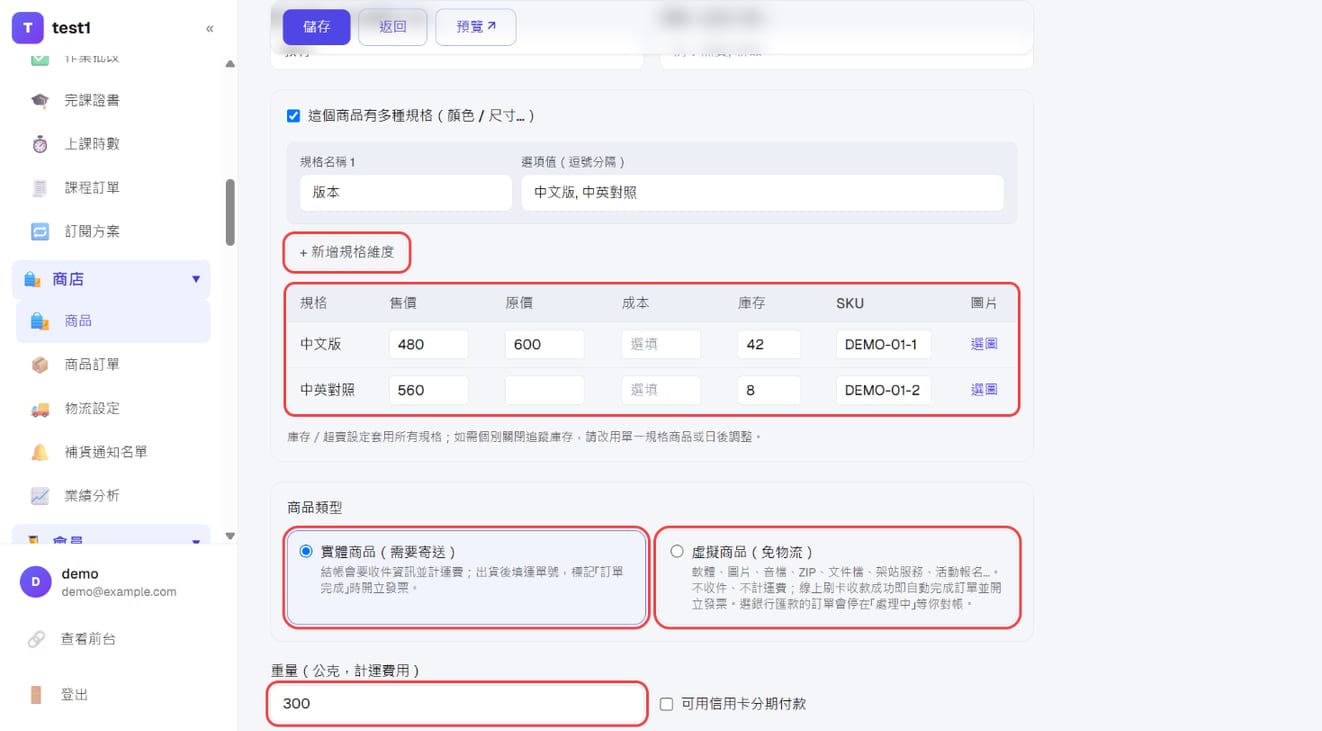Click 成本 field for 中文版 row
Image resolution: width=1322 pixels, height=731 pixels.
tap(661, 344)
